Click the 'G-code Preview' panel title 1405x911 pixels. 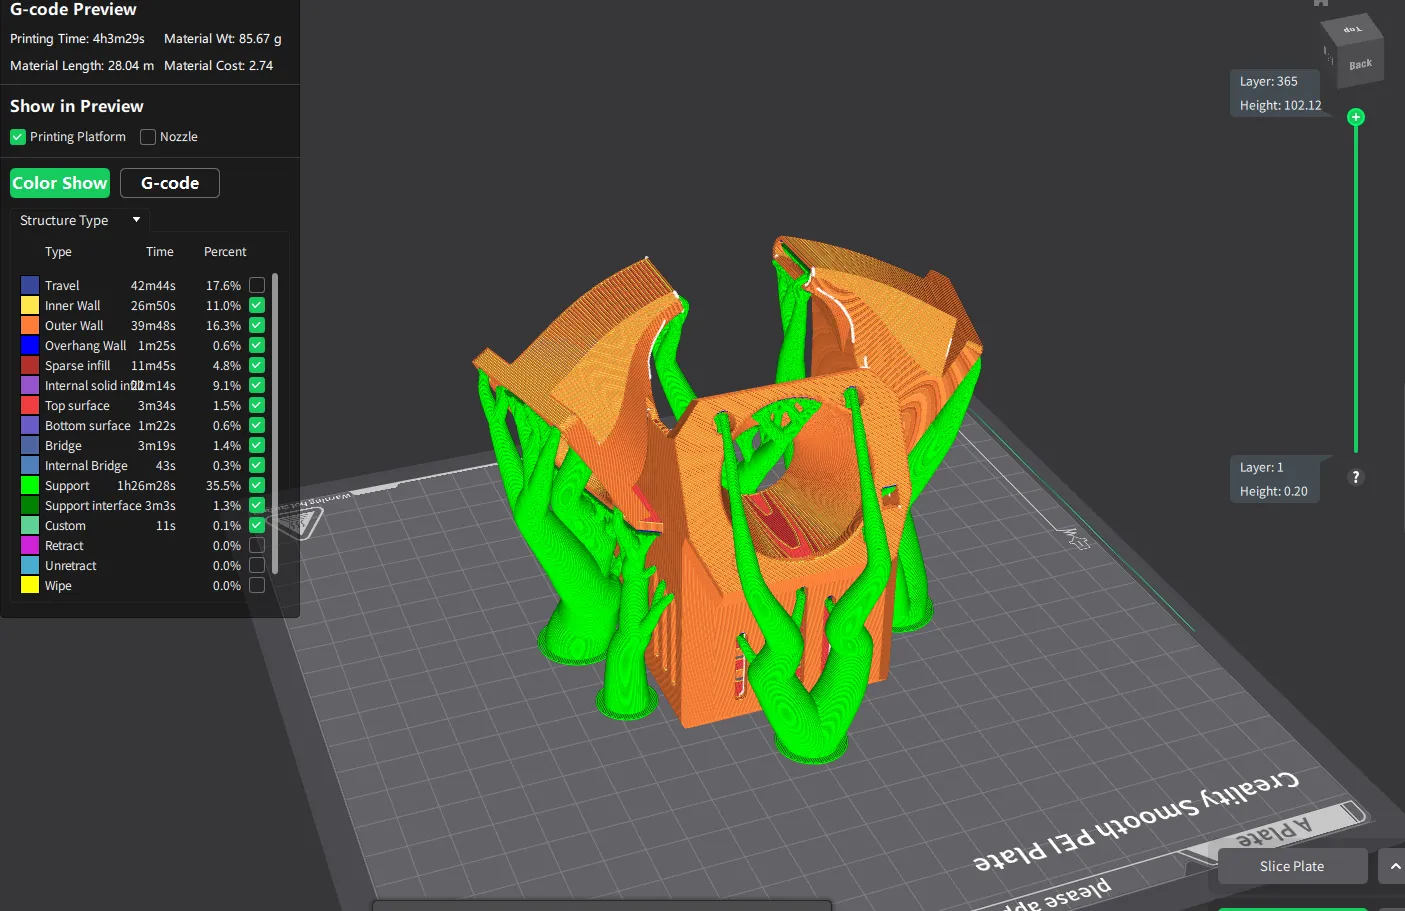click(x=73, y=9)
